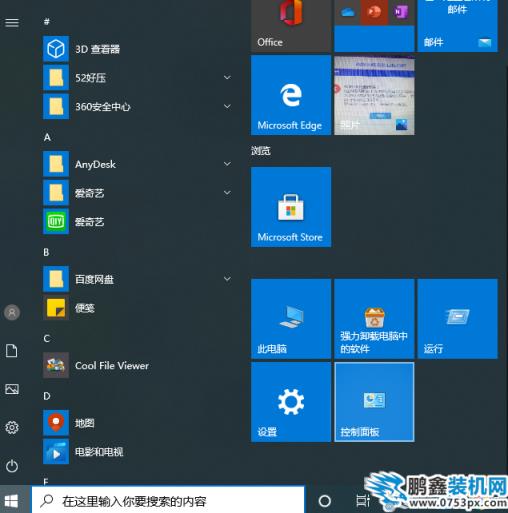
Task: Click the 52好压 folder icon
Action: (x=56, y=78)
